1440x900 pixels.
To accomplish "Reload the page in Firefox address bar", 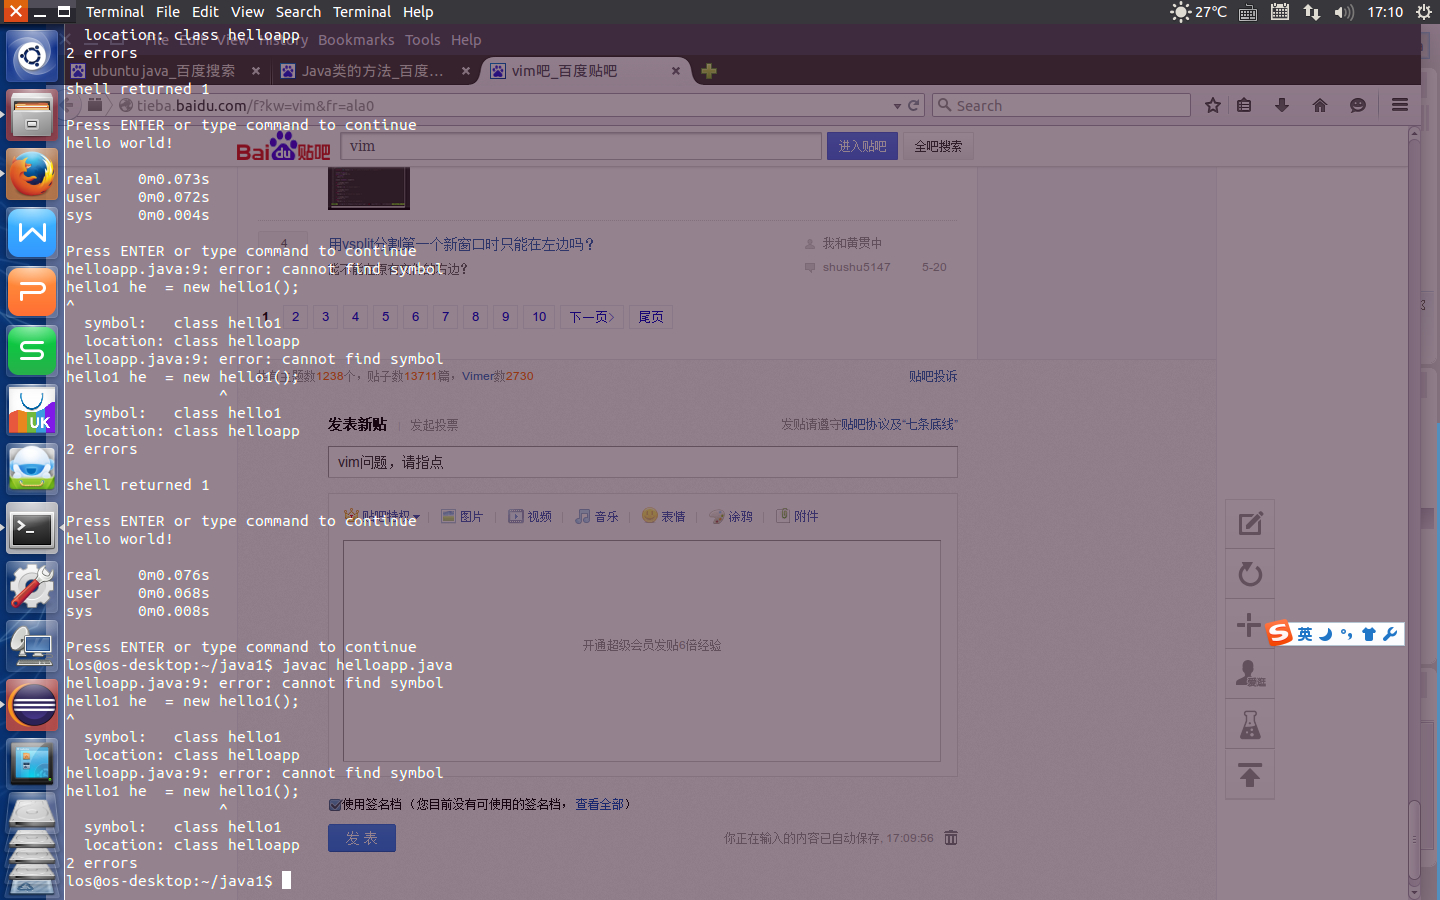I will pyautogui.click(x=913, y=105).
